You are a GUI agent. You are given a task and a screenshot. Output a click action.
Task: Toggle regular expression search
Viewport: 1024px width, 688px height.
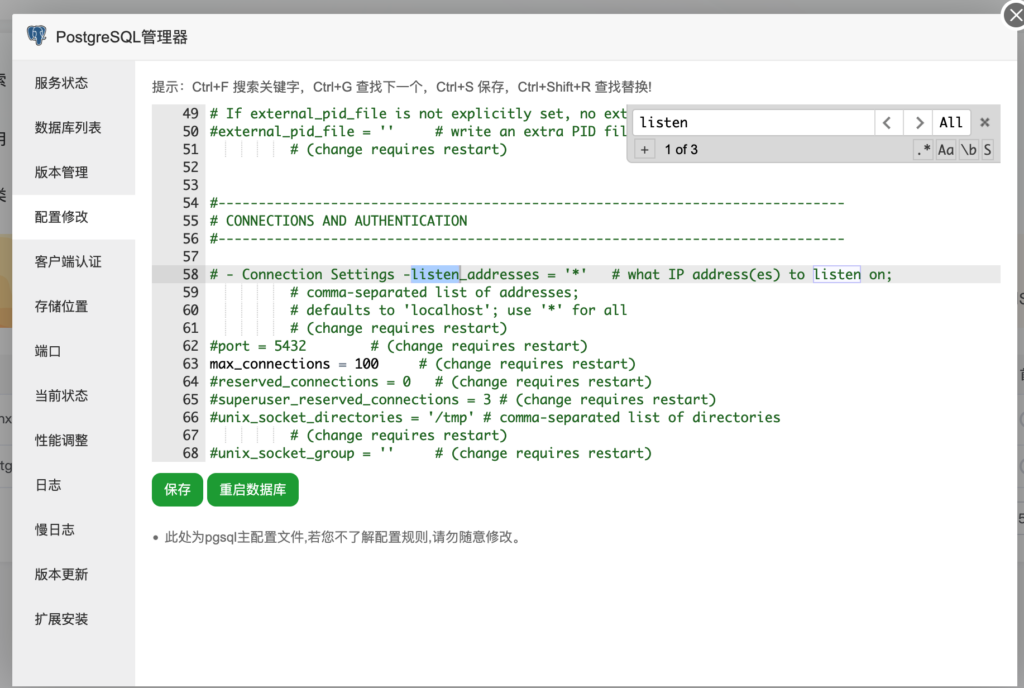click(923, 150)
